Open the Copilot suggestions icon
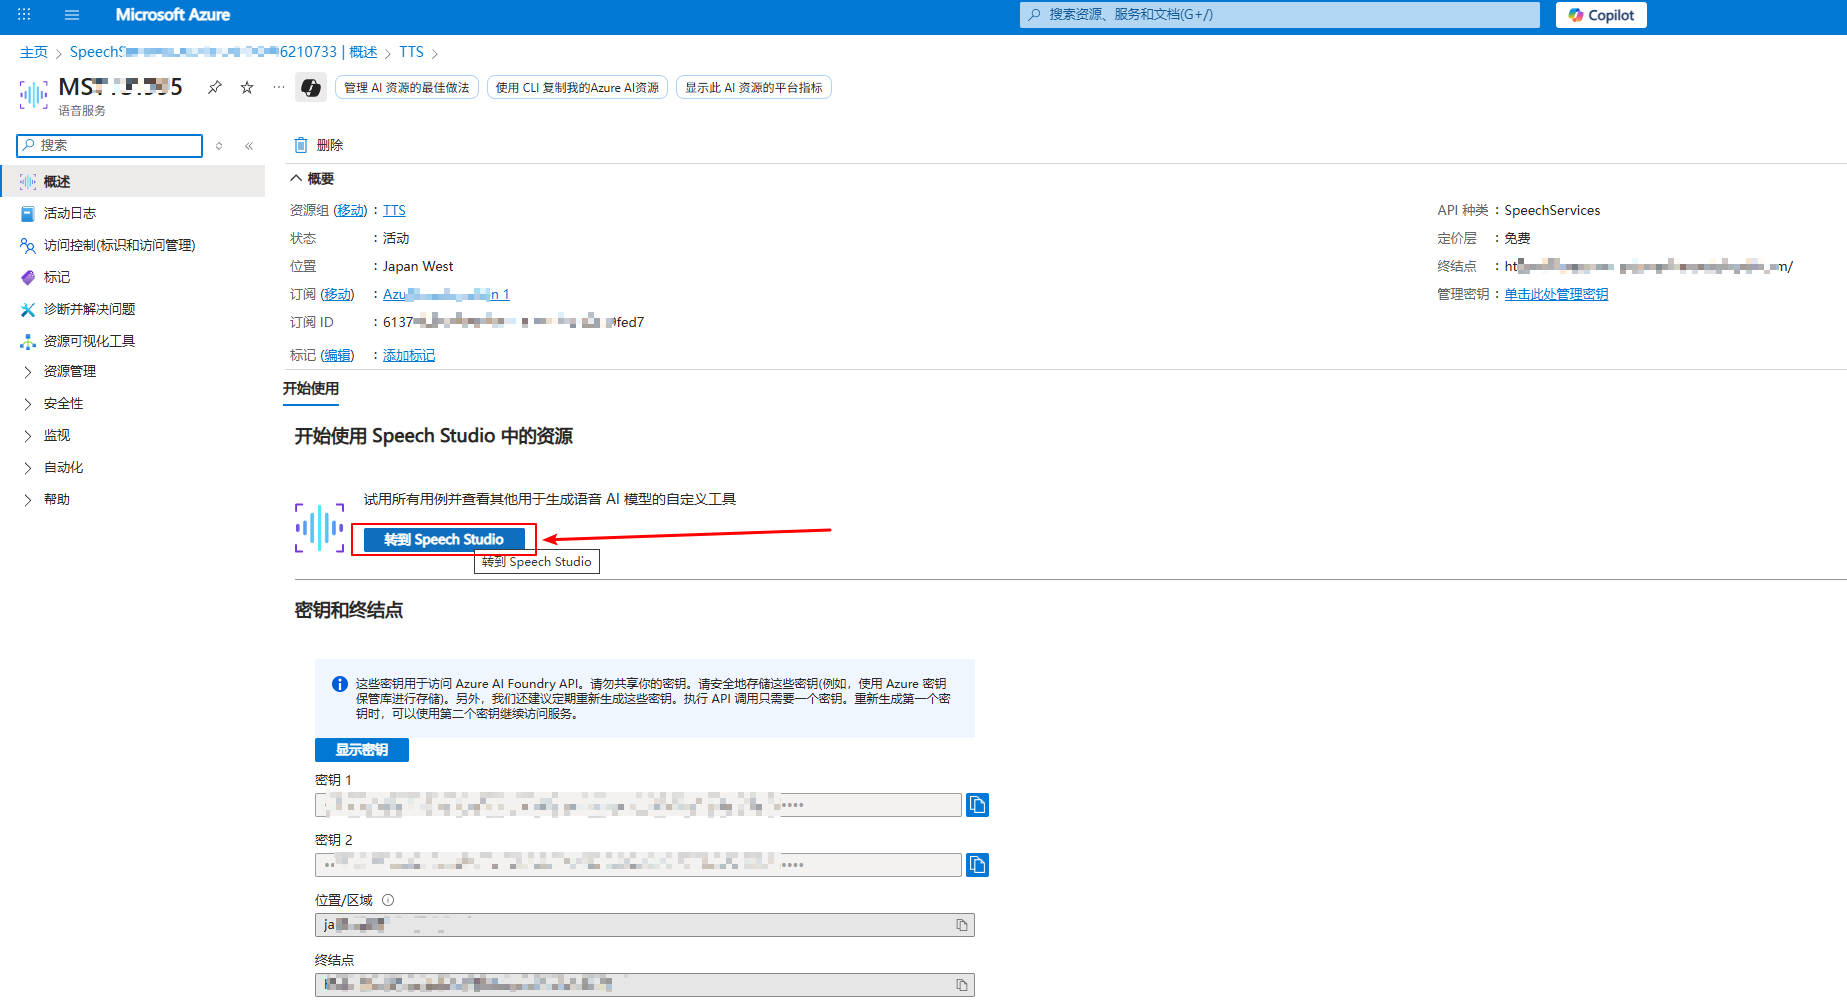Screen dimensions: 1847x1007 pyautogui.click(x=311, y=88)
